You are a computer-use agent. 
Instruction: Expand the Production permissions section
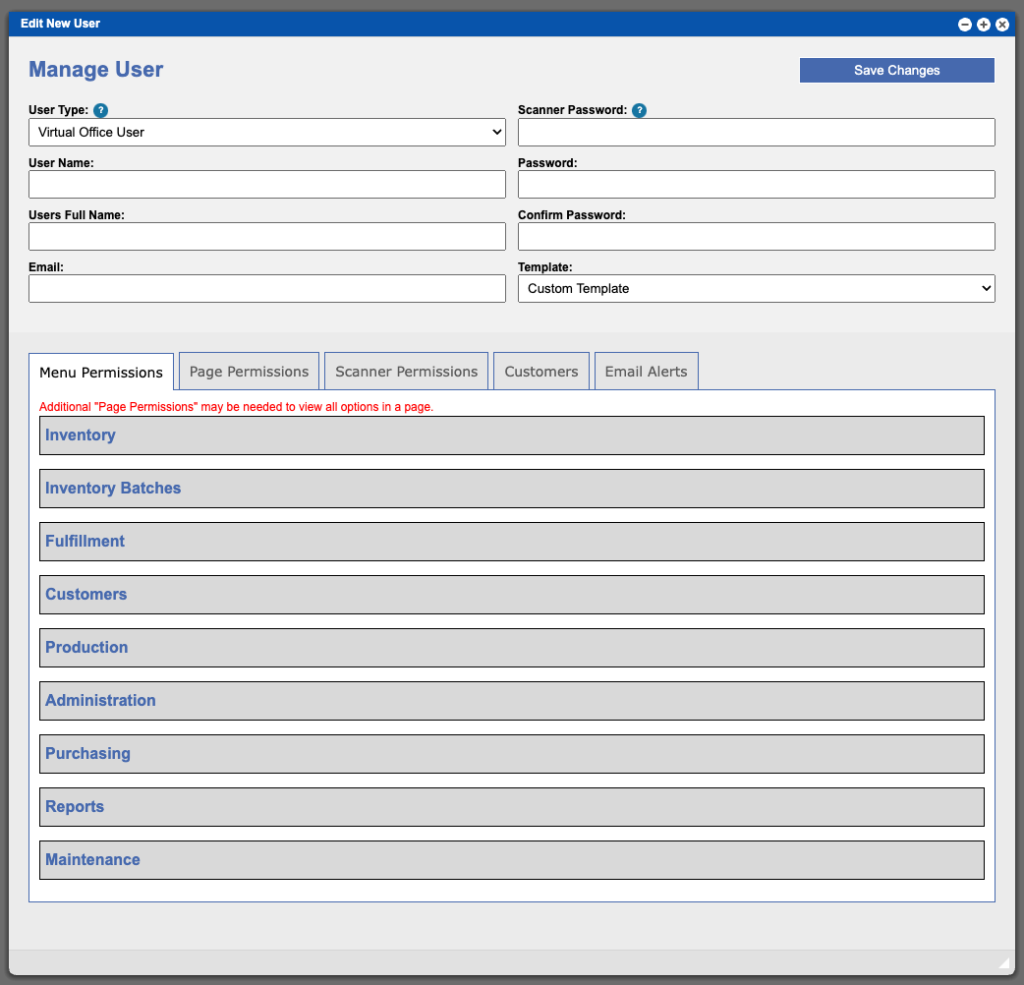point(511,647)
